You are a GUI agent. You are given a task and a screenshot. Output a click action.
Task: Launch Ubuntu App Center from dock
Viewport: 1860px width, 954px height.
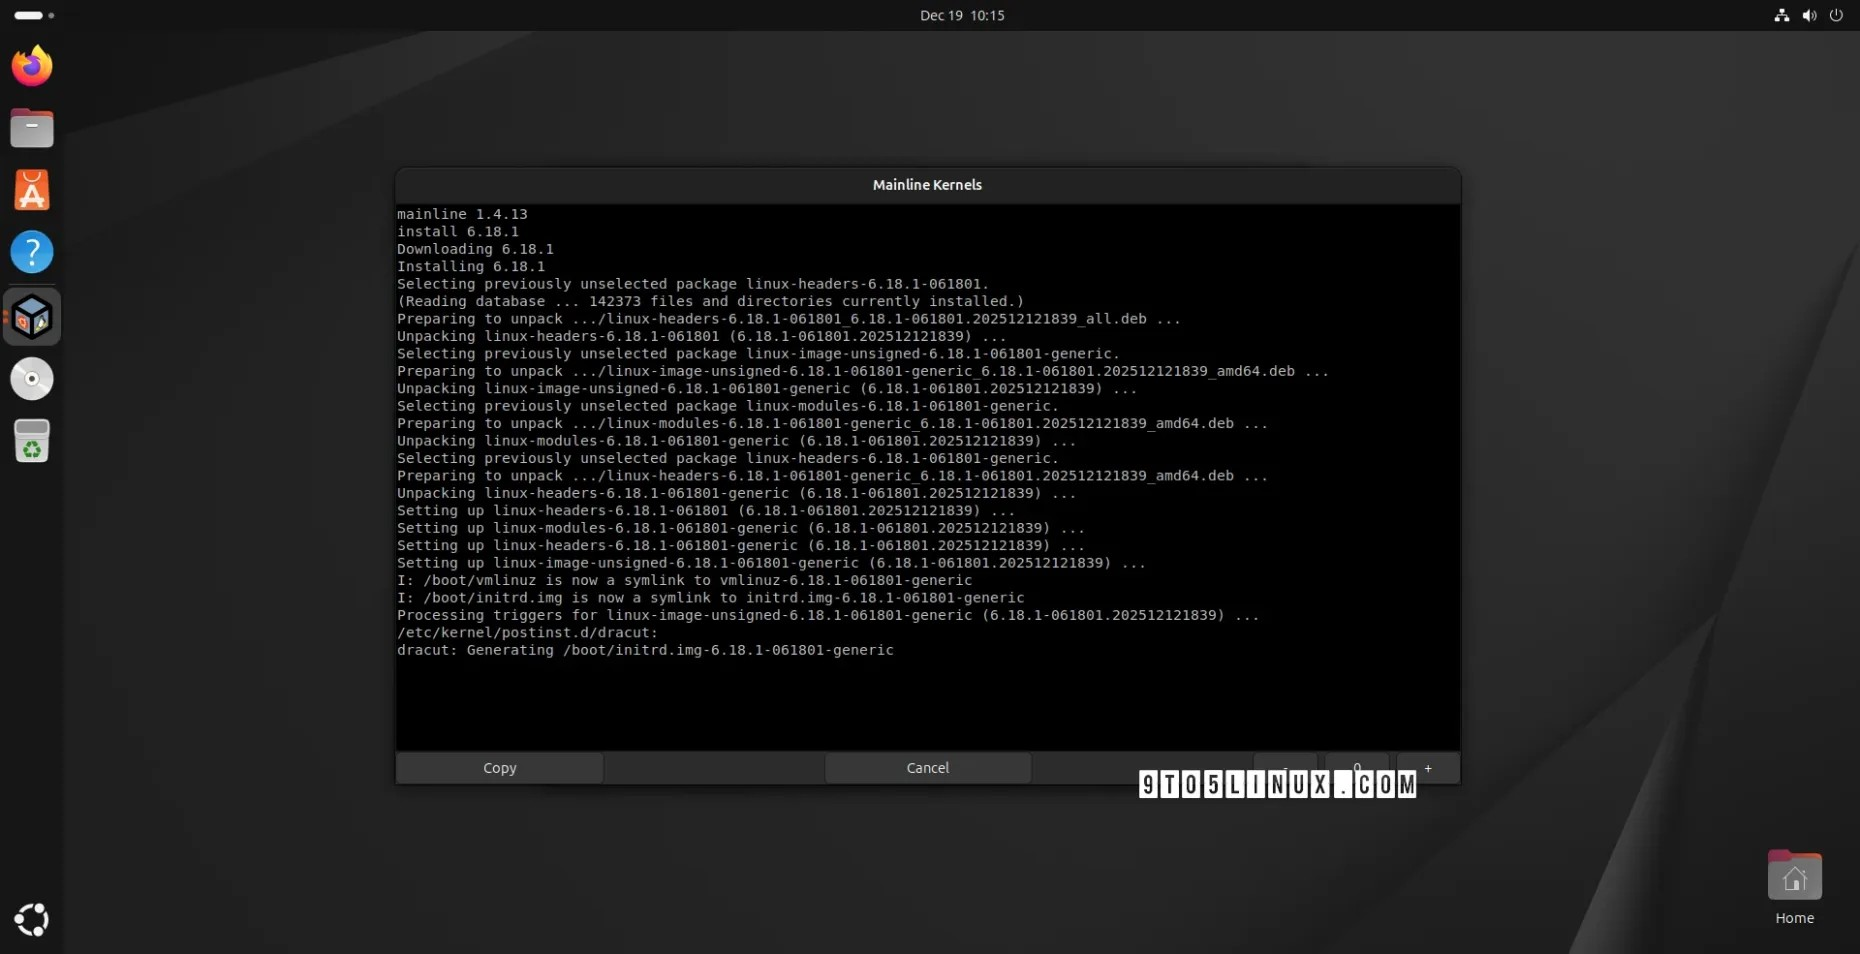[32, 190]
